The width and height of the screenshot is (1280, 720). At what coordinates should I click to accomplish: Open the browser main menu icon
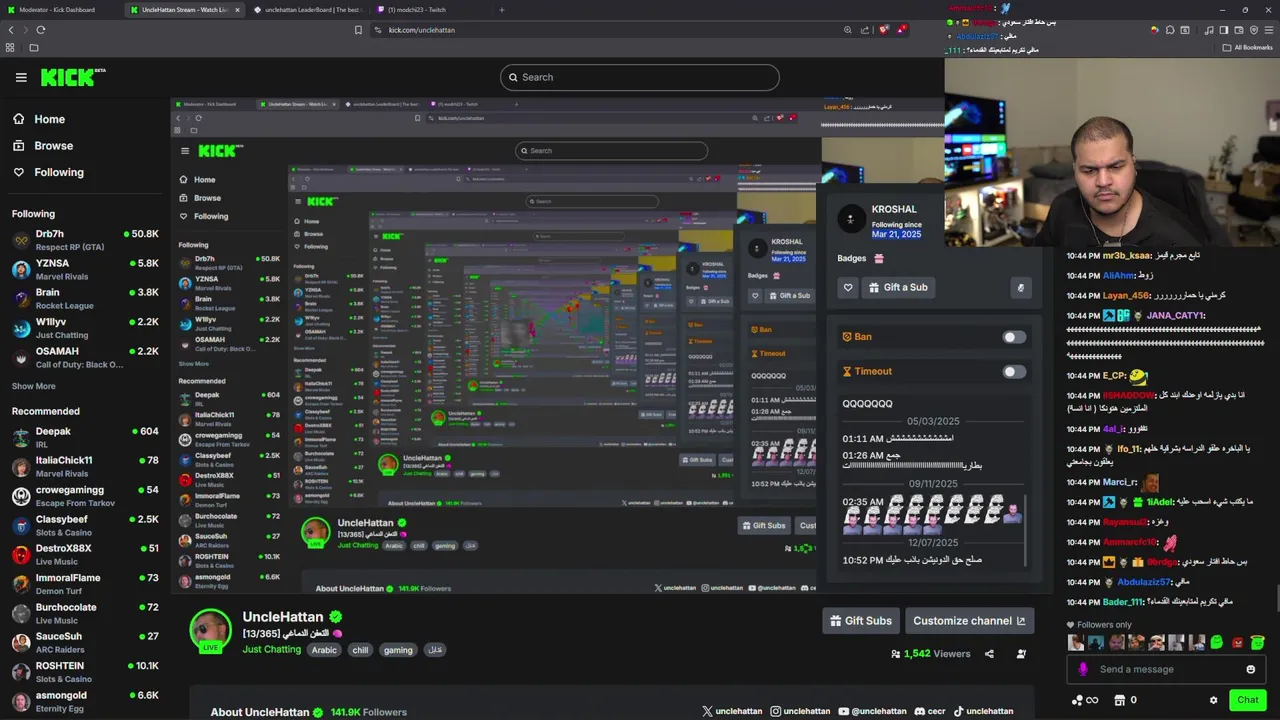(x=1270, y=30)
